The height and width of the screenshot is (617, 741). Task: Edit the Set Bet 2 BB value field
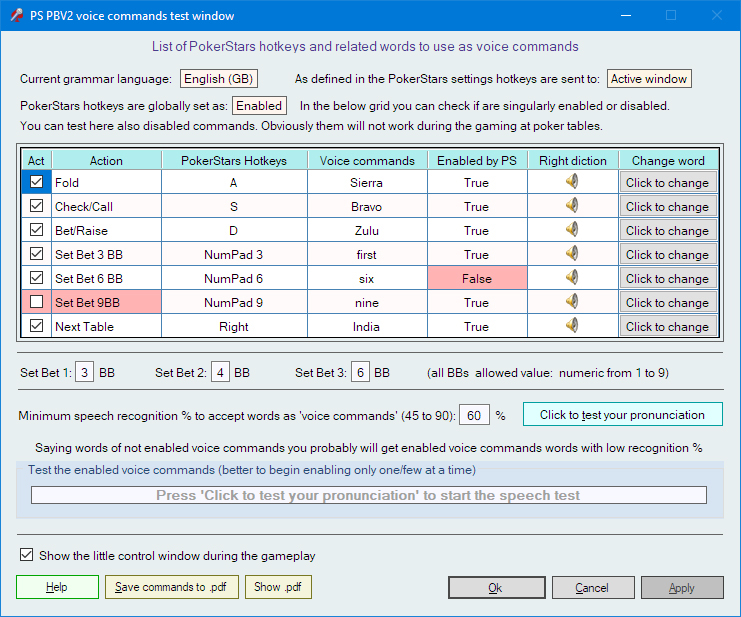pyautogui.click(x=220, y=373)
